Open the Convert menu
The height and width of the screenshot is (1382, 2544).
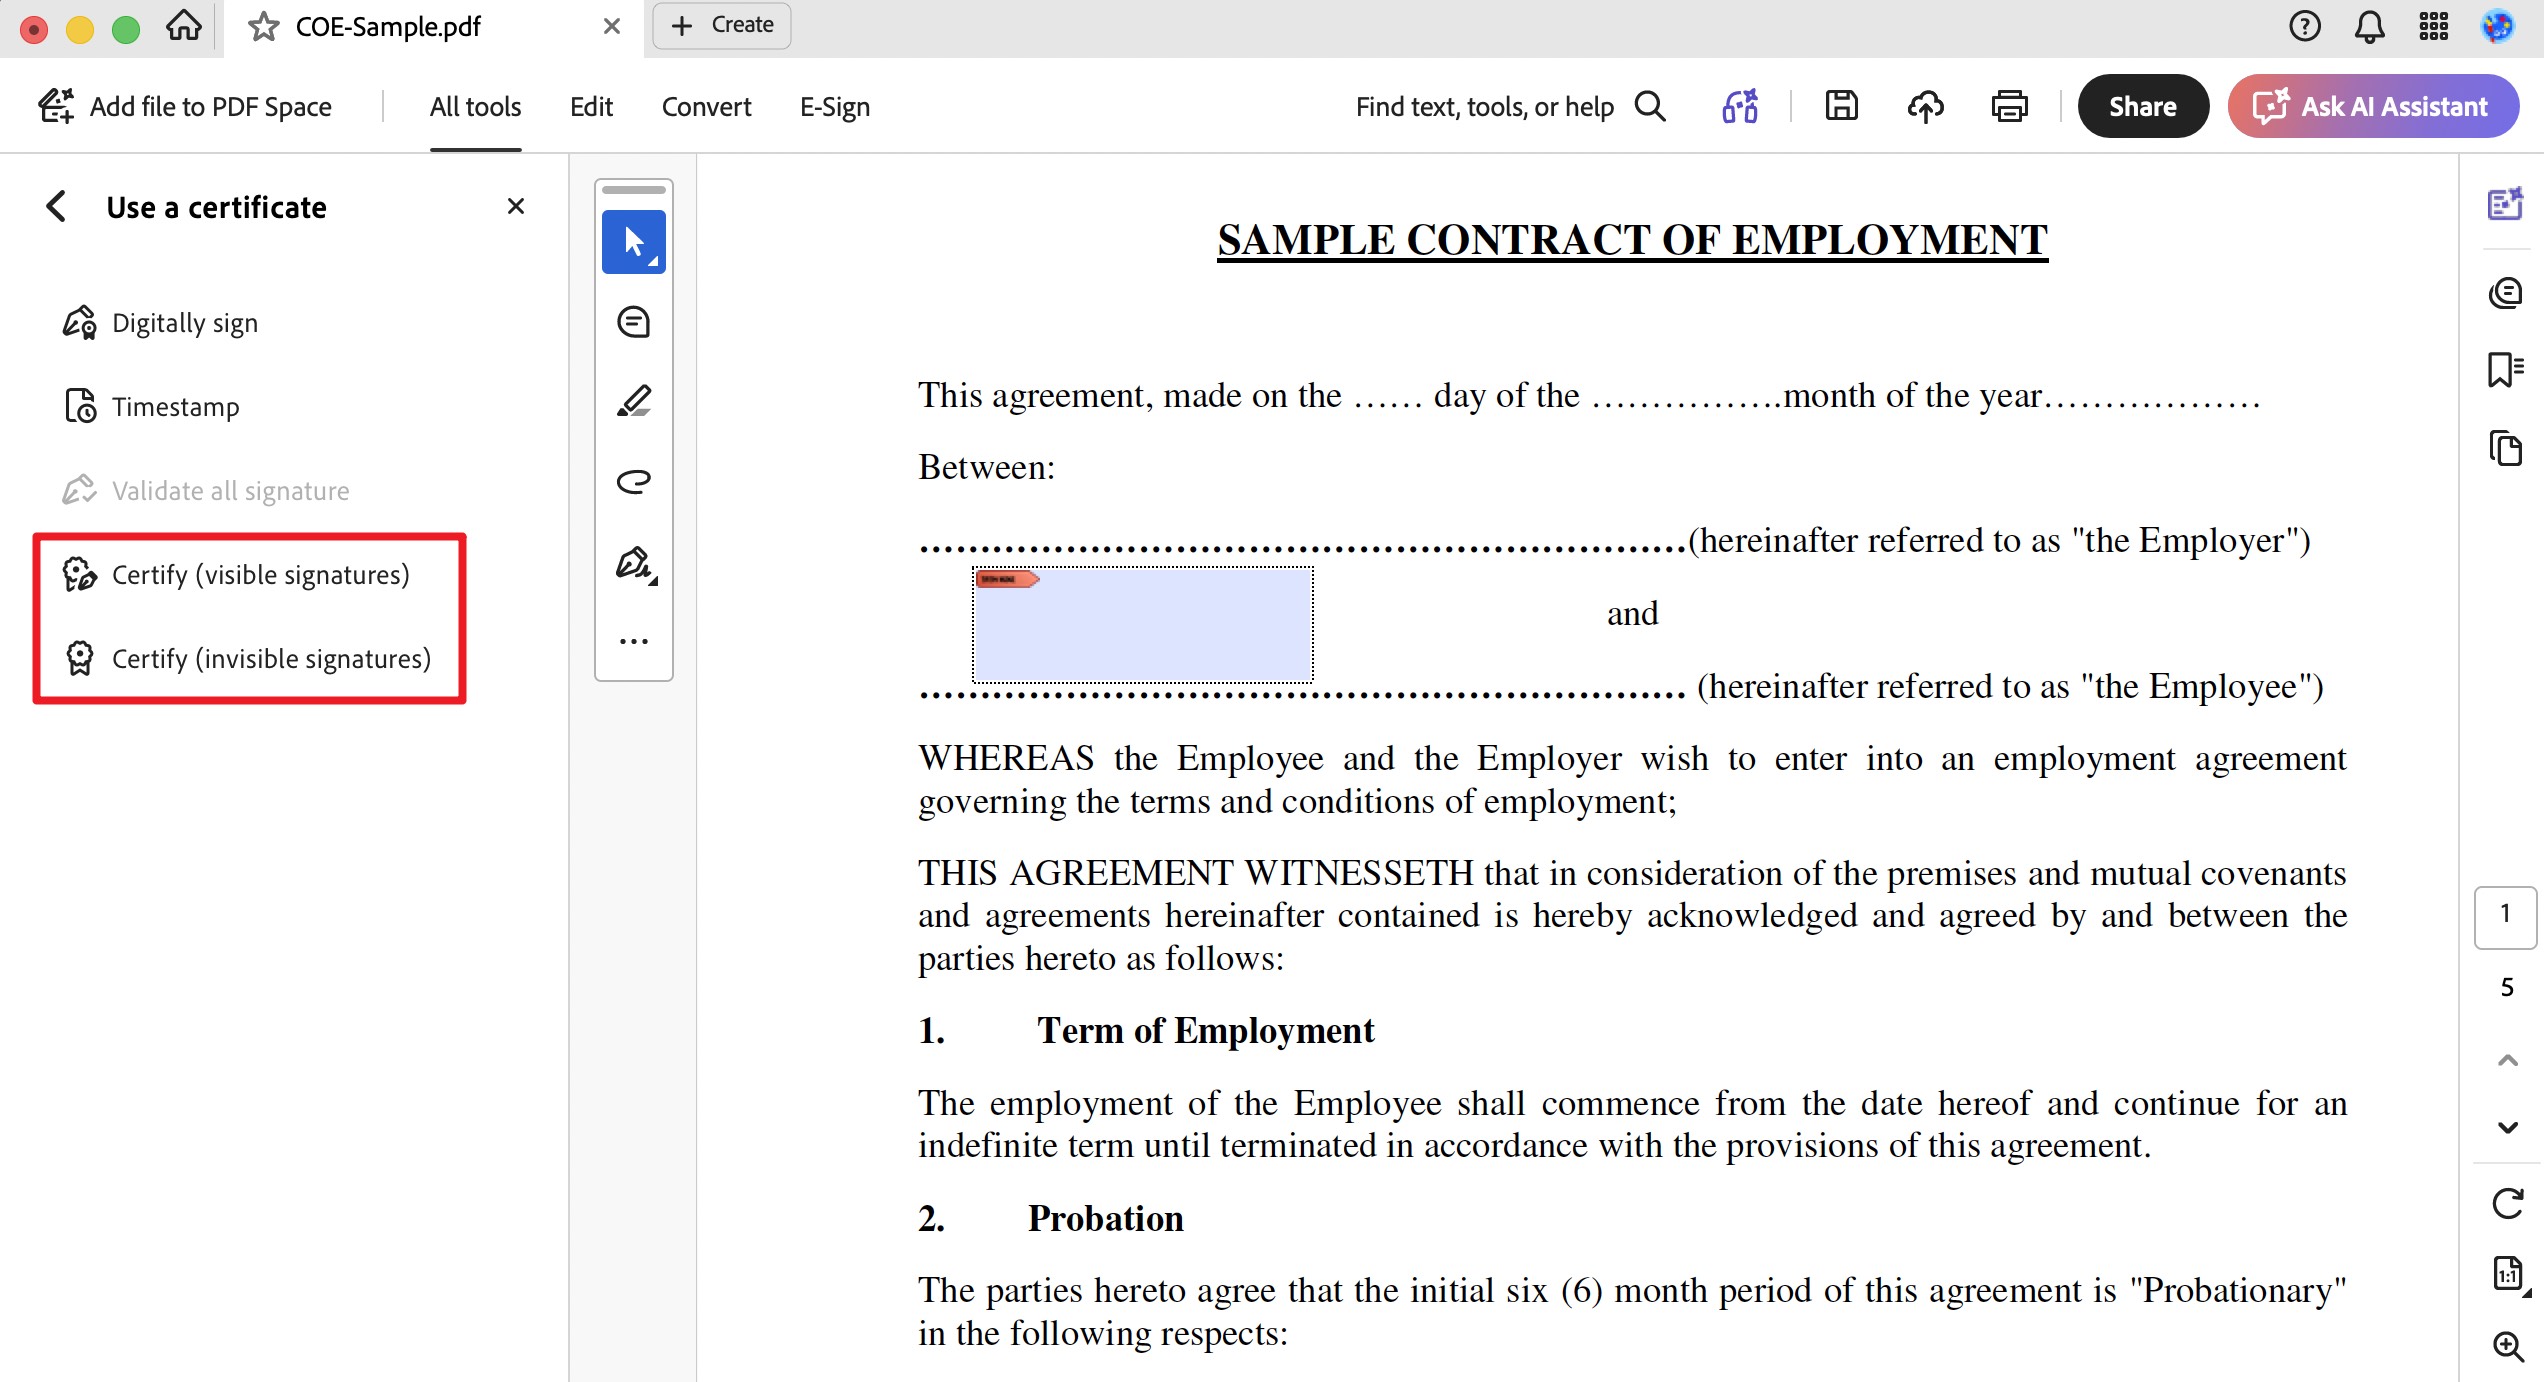click(x=707, y=106)
